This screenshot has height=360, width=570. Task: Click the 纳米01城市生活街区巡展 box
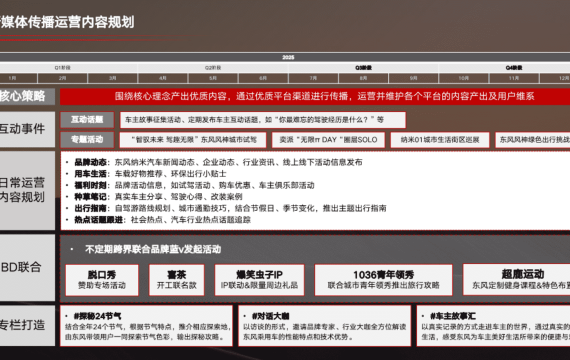pyautogui.click(x=440, y=140)
